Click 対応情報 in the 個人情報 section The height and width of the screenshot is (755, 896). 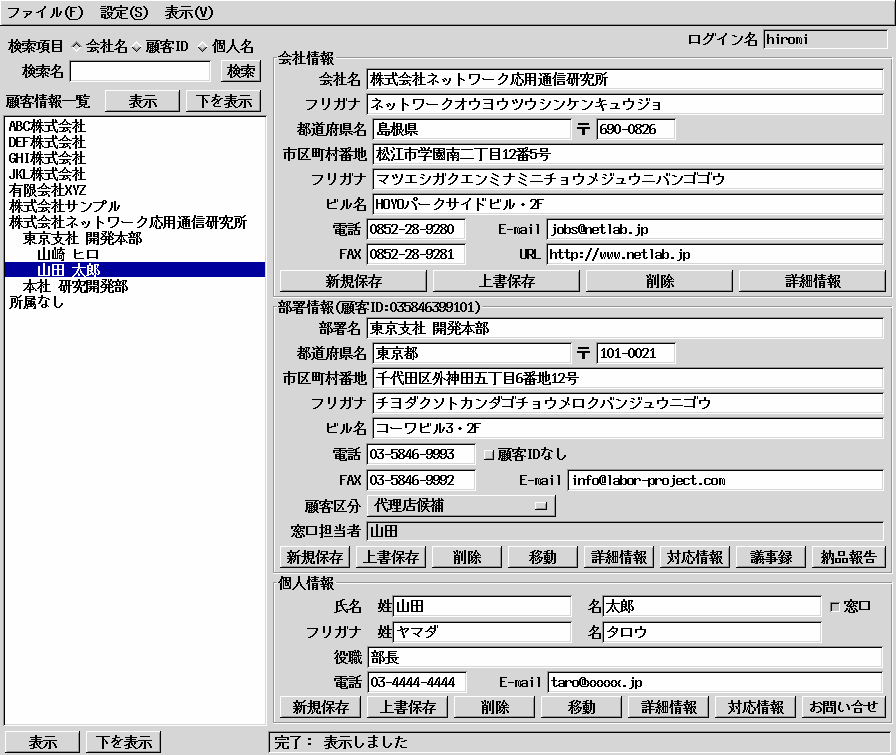point(755,707)
